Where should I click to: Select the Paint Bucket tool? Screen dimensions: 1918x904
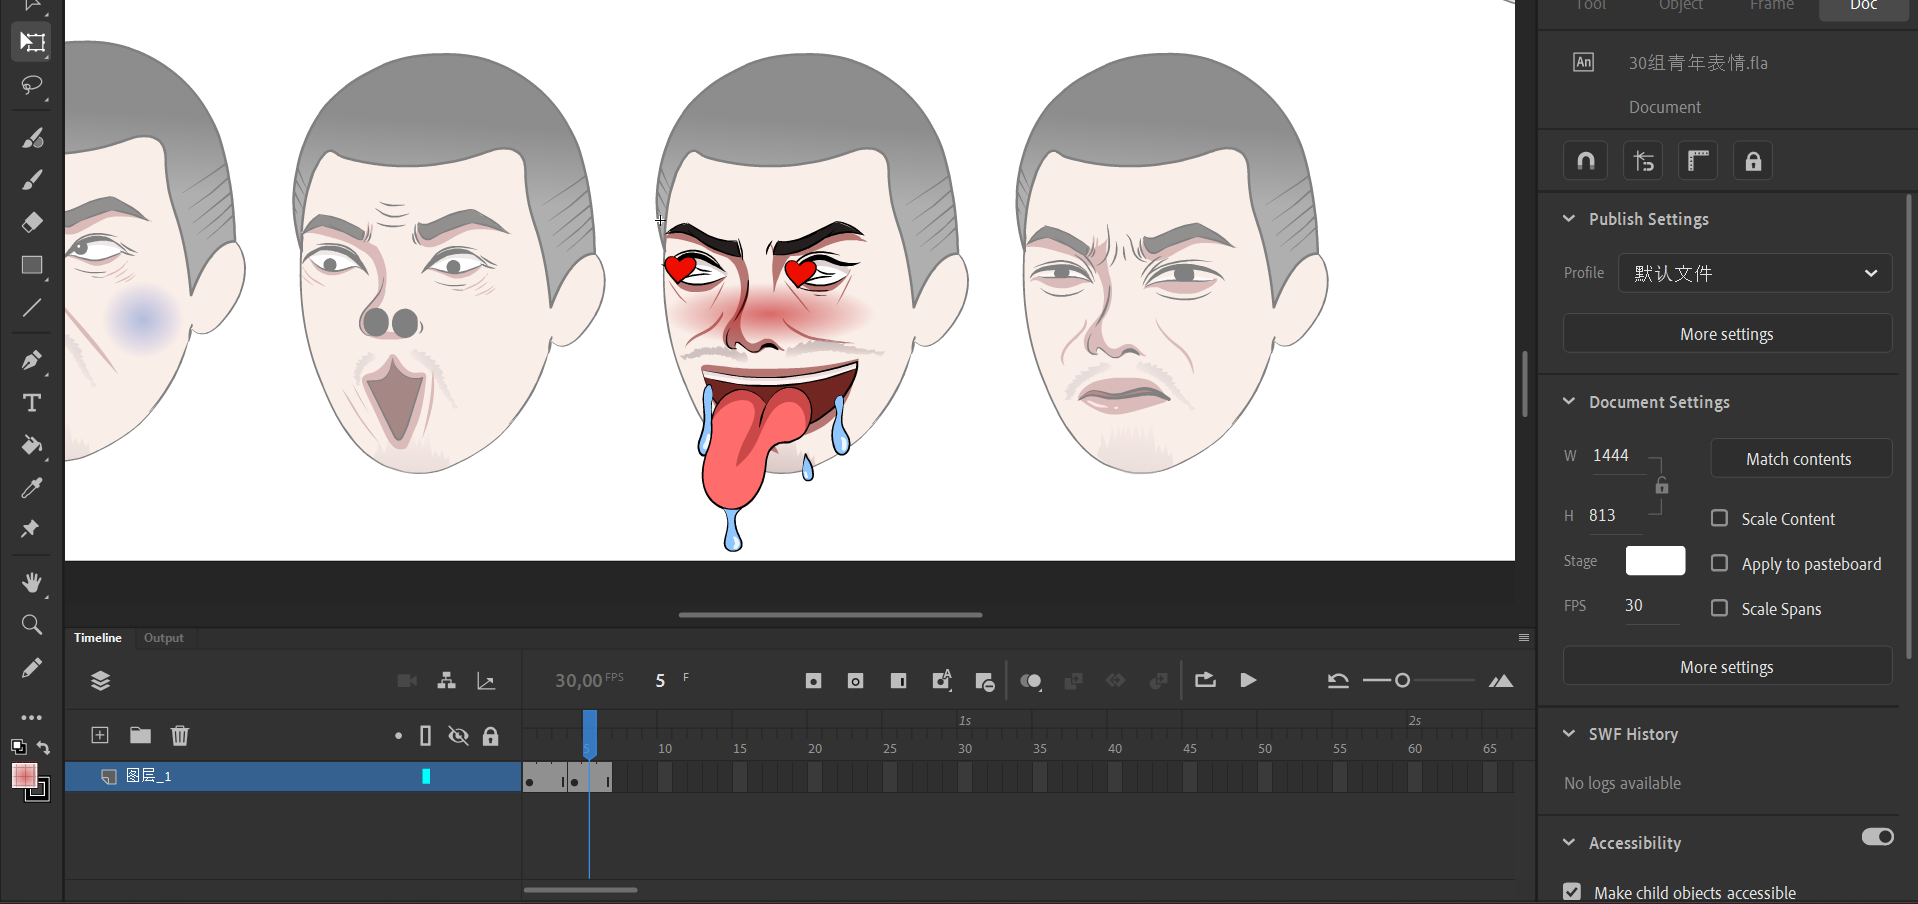[31, 445]
